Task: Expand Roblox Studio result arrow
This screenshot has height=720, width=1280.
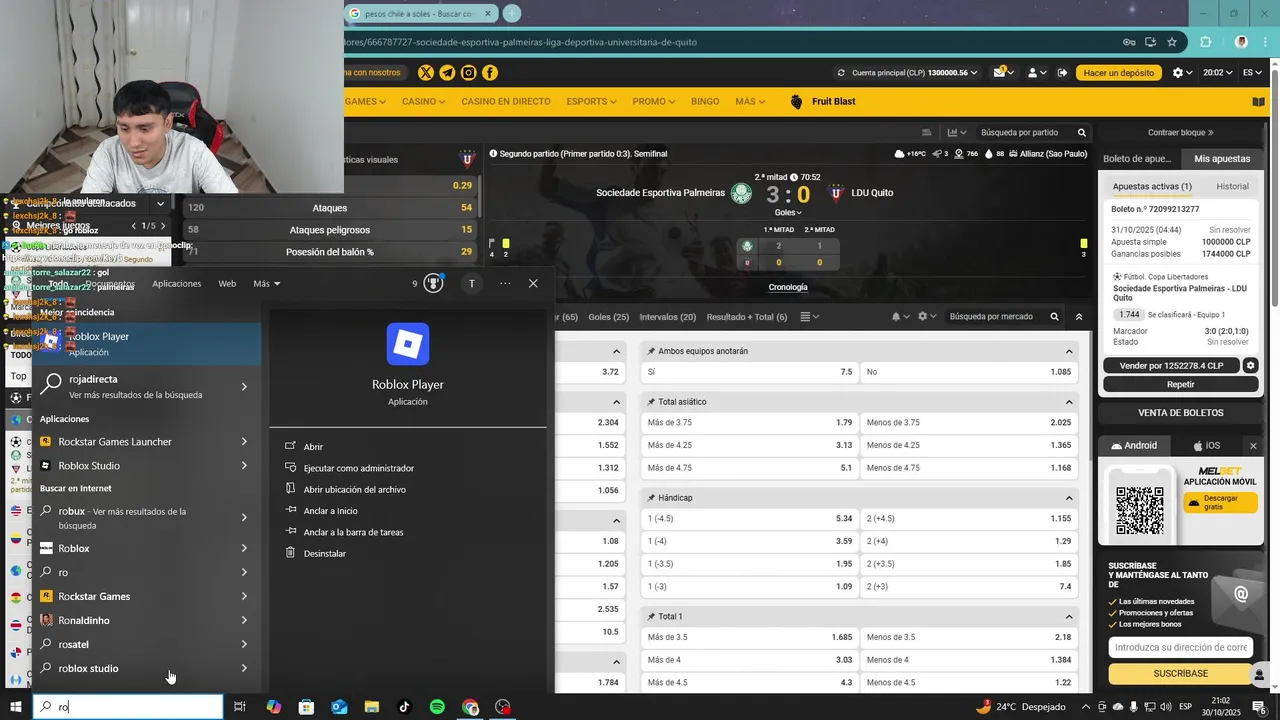Action: [x=244, y=465]
